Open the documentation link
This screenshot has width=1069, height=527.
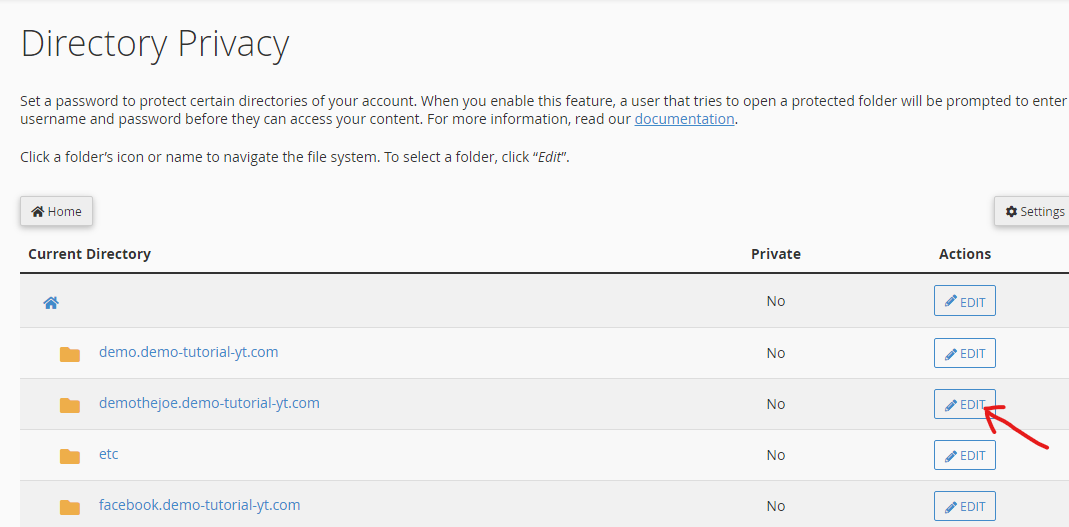tap(684, 119)
